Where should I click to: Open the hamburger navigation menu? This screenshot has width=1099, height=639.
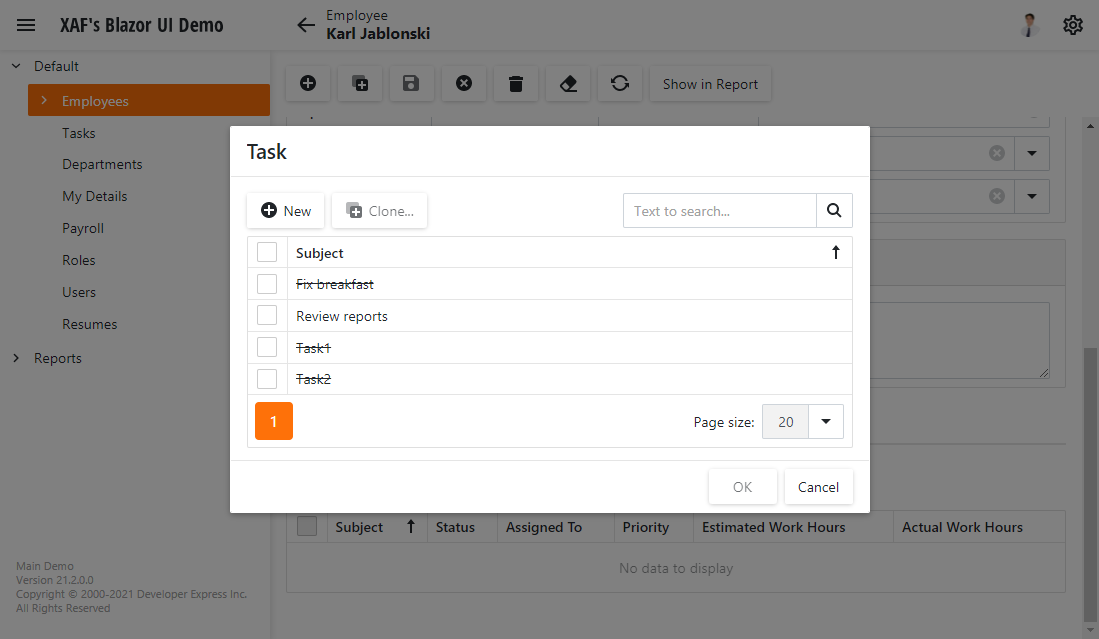pos(26,25)
